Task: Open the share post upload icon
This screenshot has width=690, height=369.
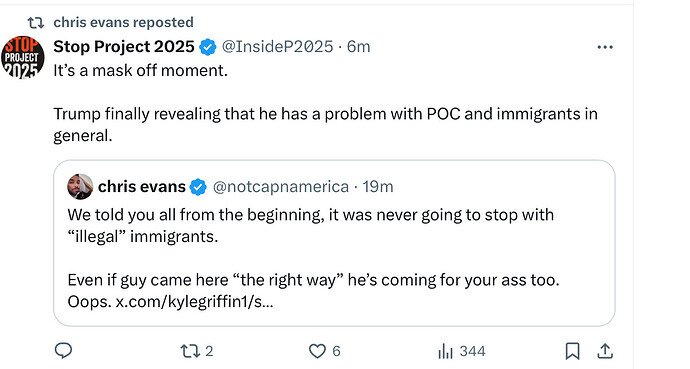Action: pos(605,351)
